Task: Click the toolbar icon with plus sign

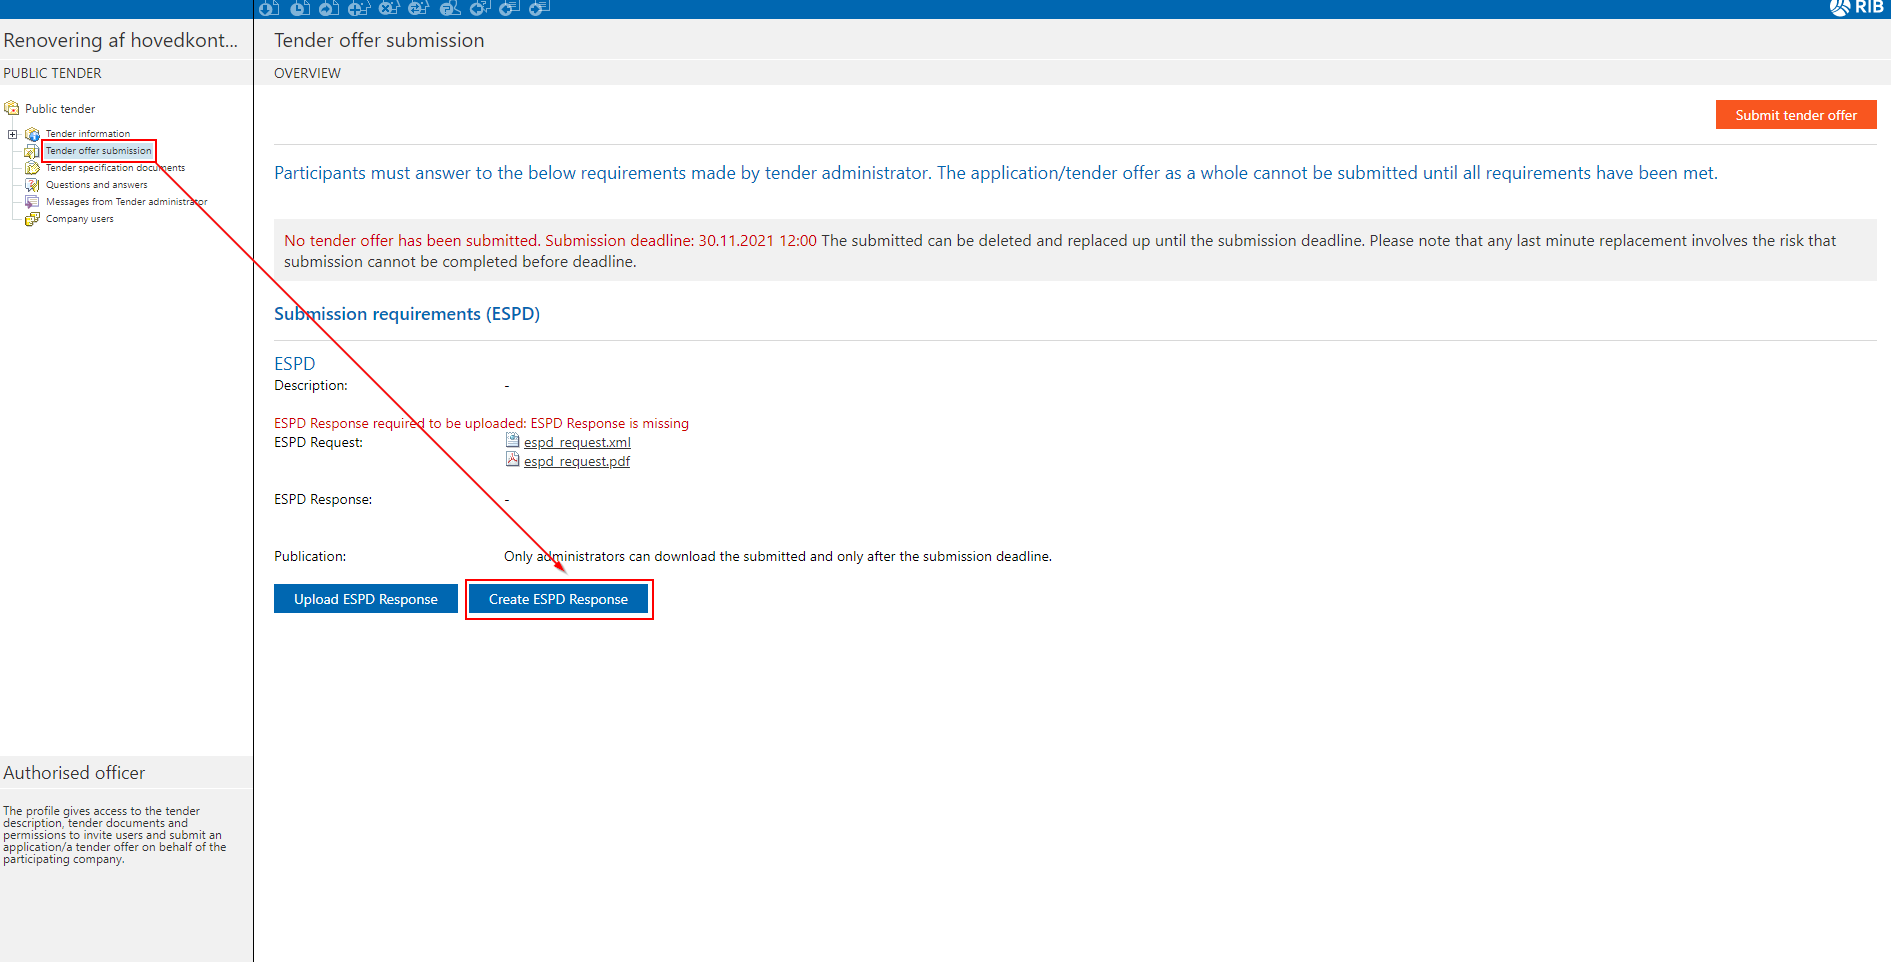Action: click(358, 8)
